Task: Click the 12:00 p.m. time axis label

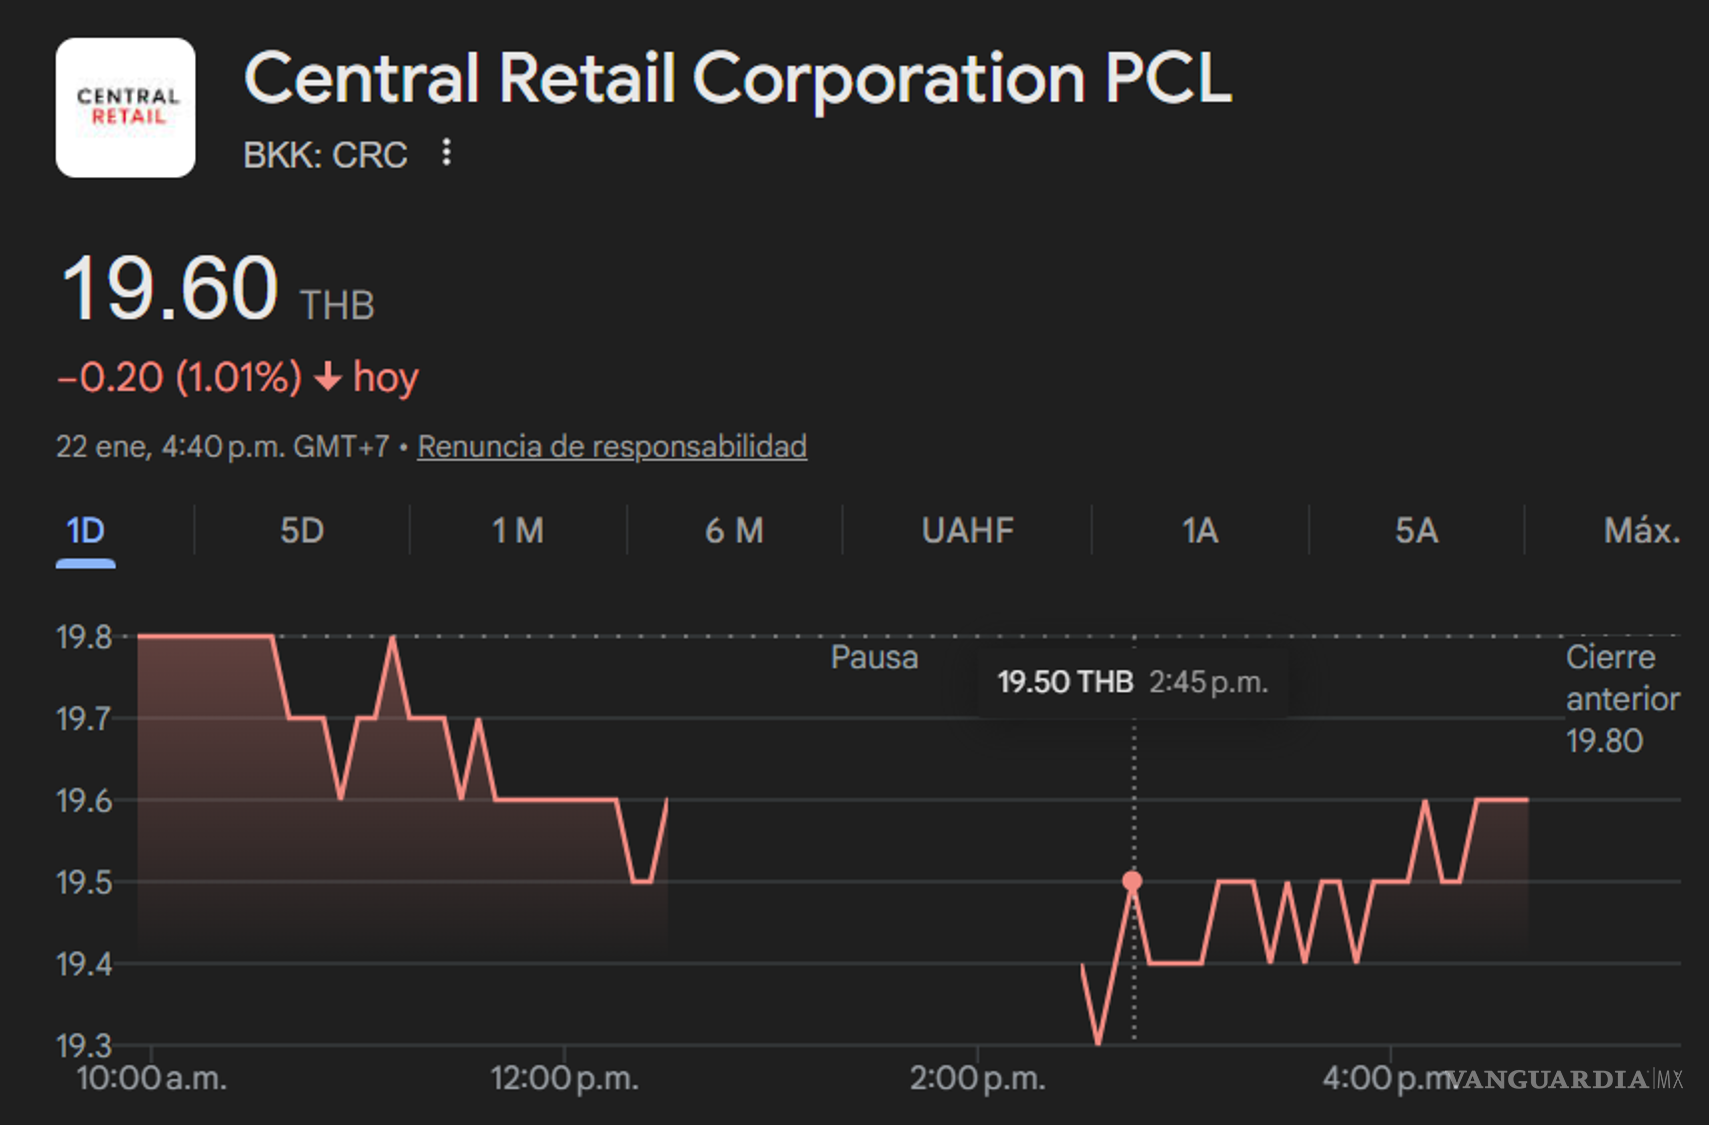Action: pos(564,1079)
